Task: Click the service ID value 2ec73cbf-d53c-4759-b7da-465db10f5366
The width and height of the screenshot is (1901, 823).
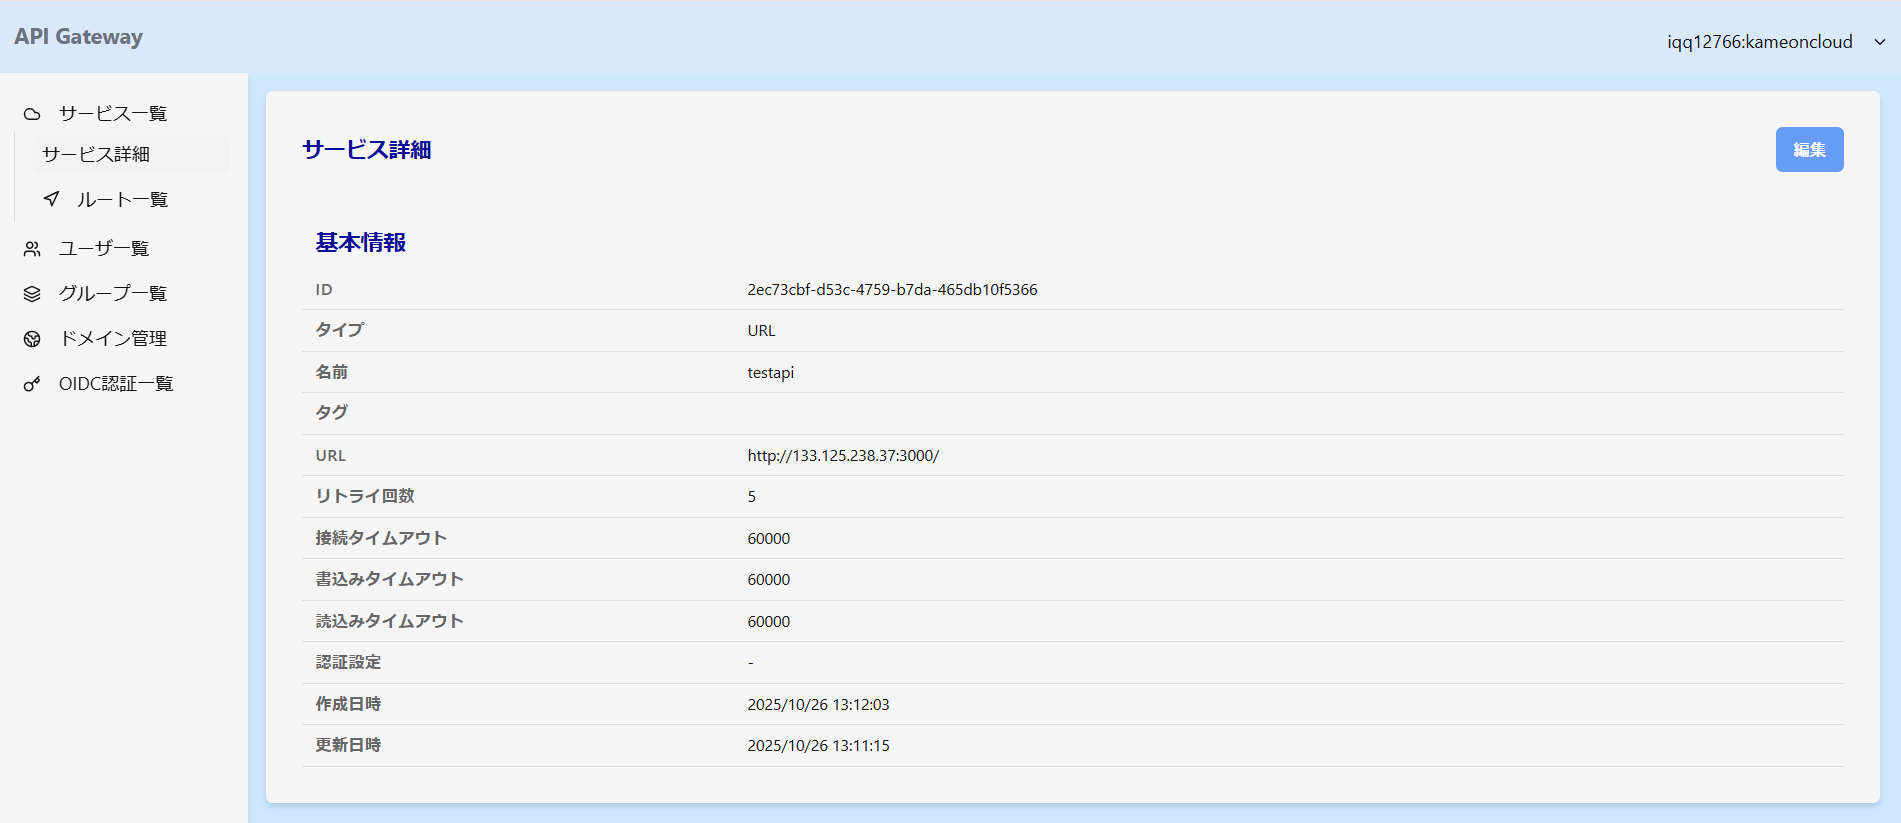Action: pyautogui.click(x=892, y=290)
